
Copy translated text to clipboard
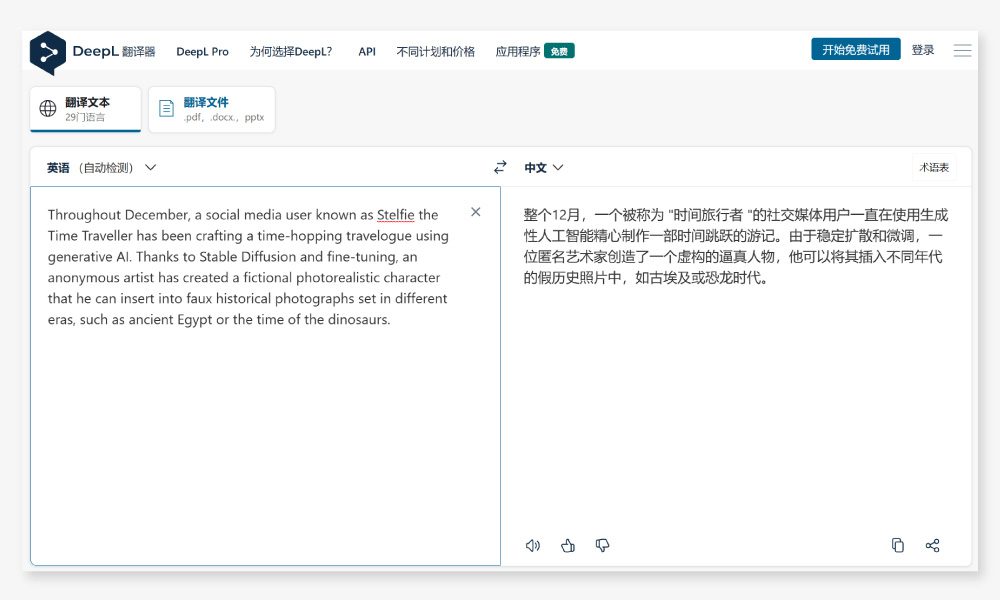tap(898, 545)
